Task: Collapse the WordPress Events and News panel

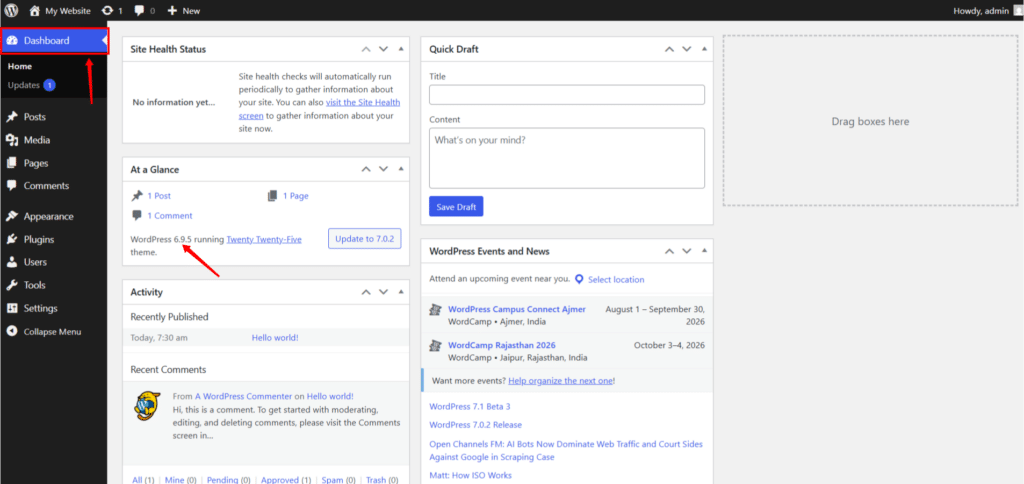Action: (704, 251)
